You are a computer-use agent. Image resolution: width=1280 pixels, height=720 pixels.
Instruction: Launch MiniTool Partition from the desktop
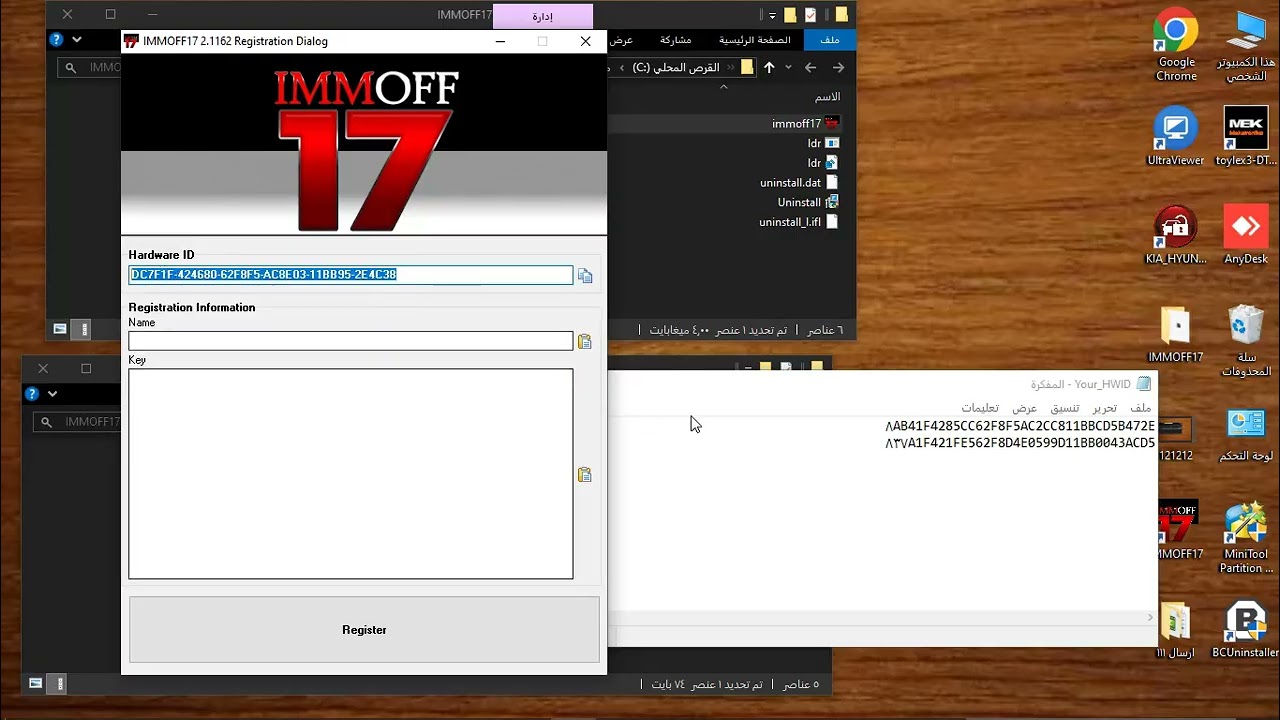(1246, 538)
